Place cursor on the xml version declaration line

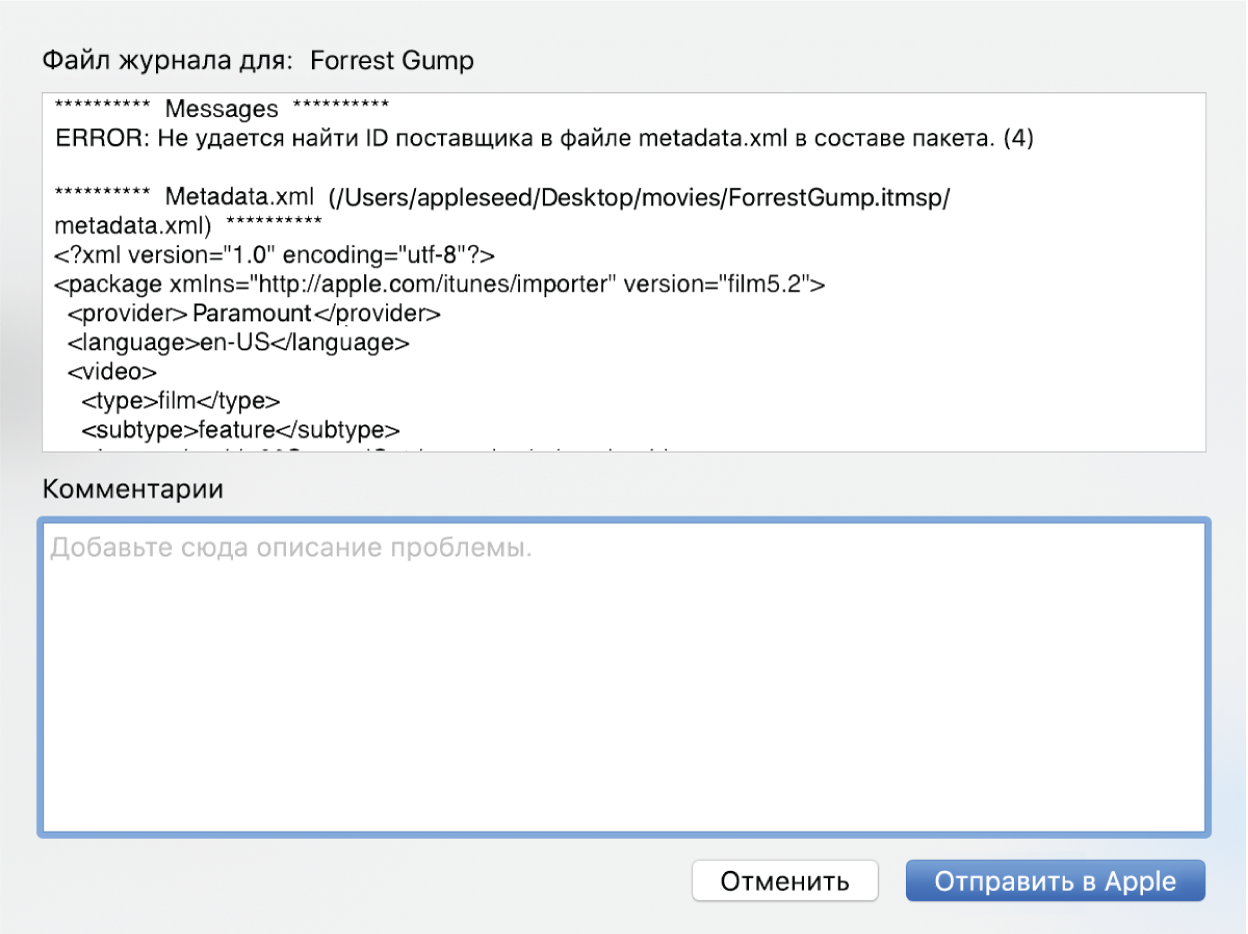click(274, 254)
